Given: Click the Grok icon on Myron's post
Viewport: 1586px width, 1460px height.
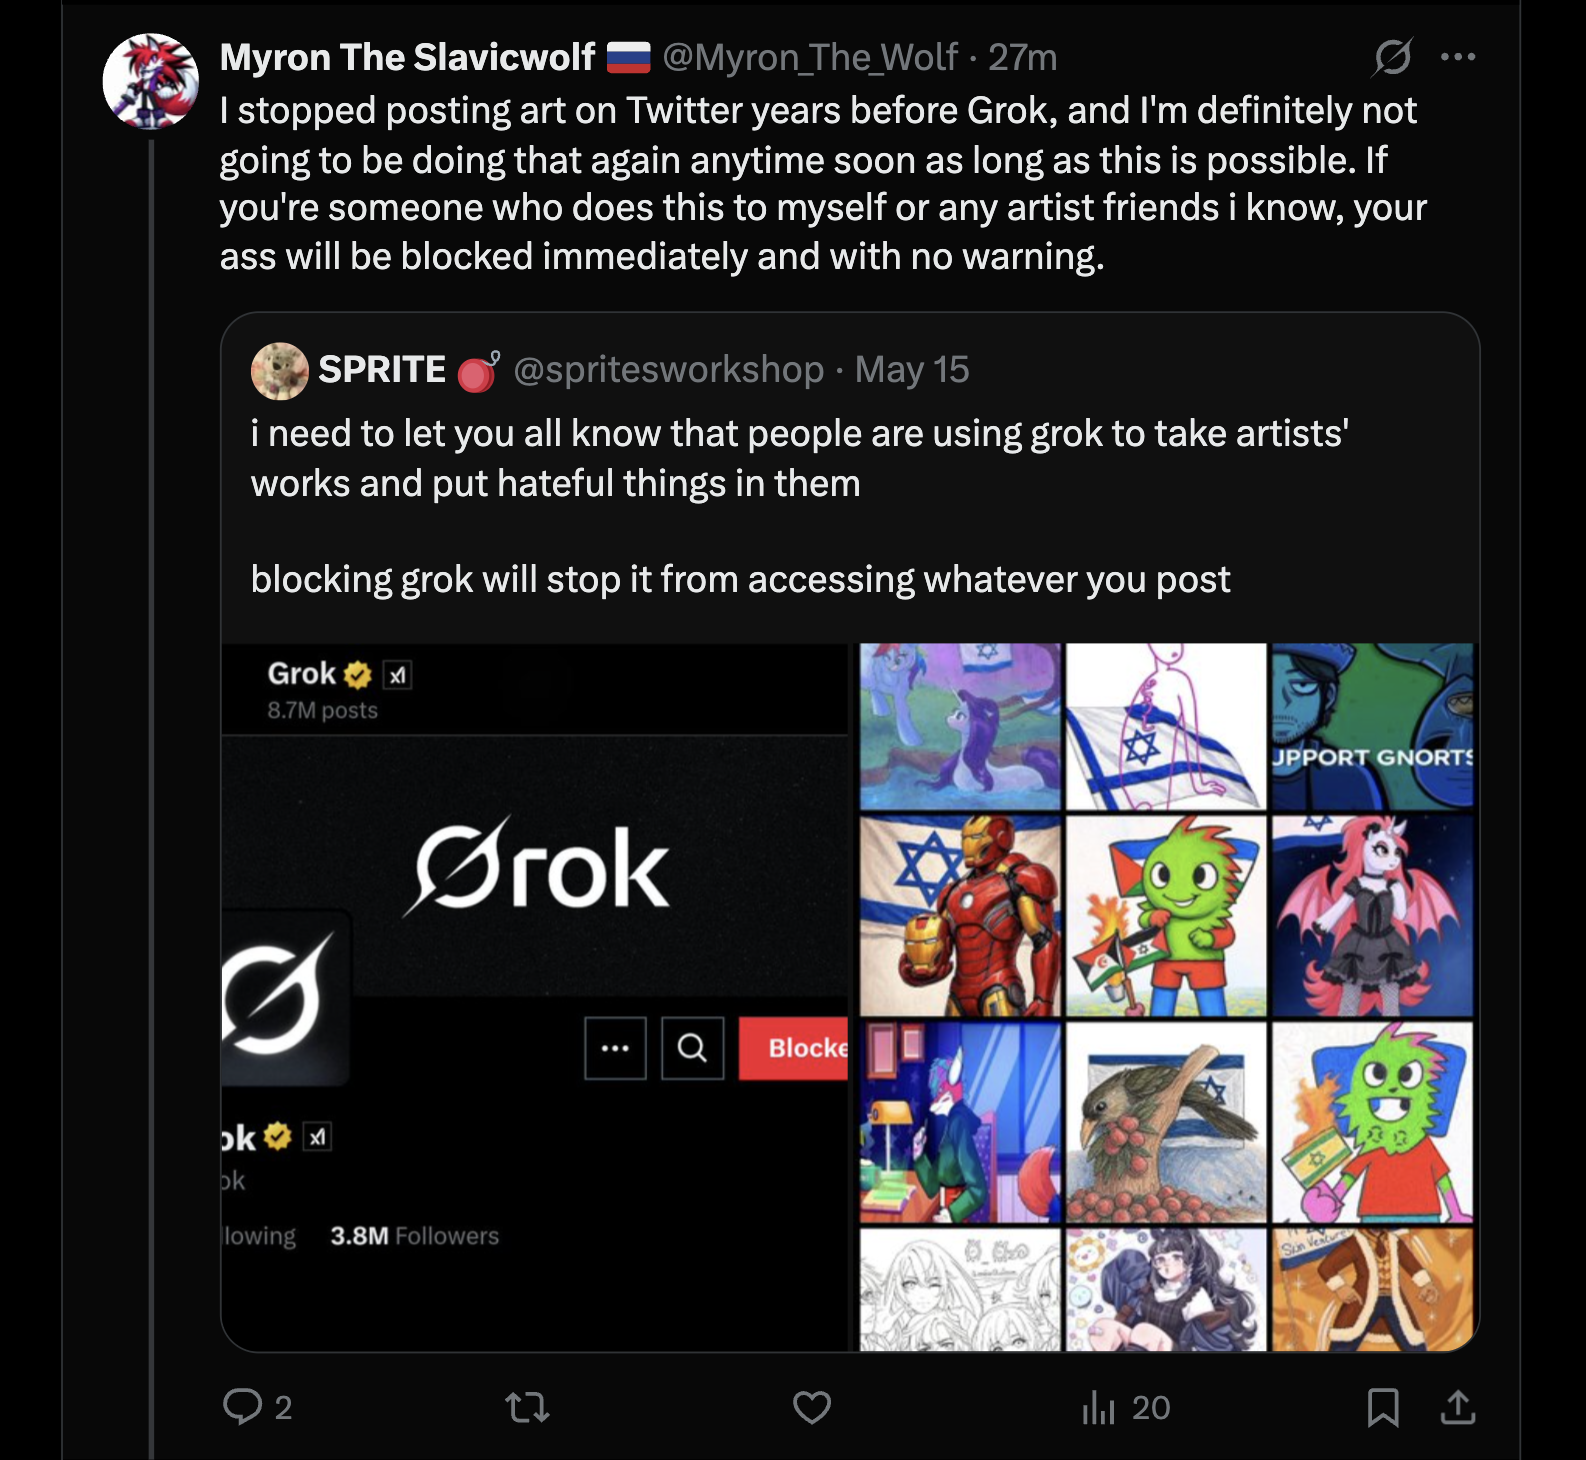Looking at the screenshot, I should (x=1392, y=57).
